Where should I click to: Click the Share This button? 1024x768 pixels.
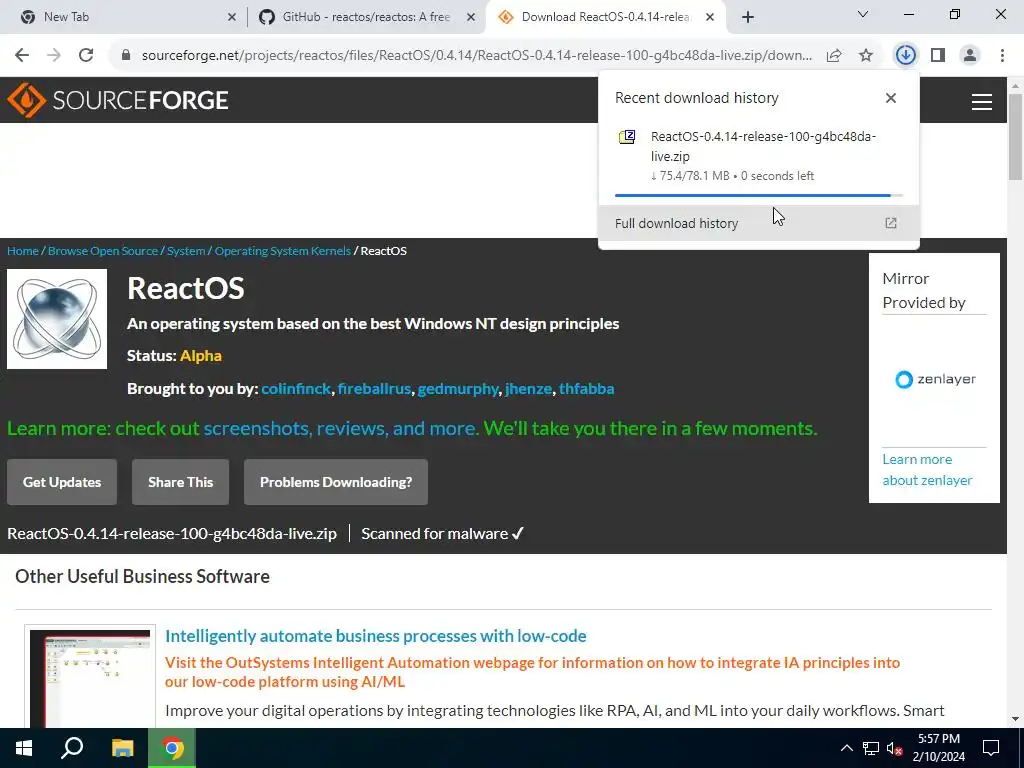[x=180, y=482]
